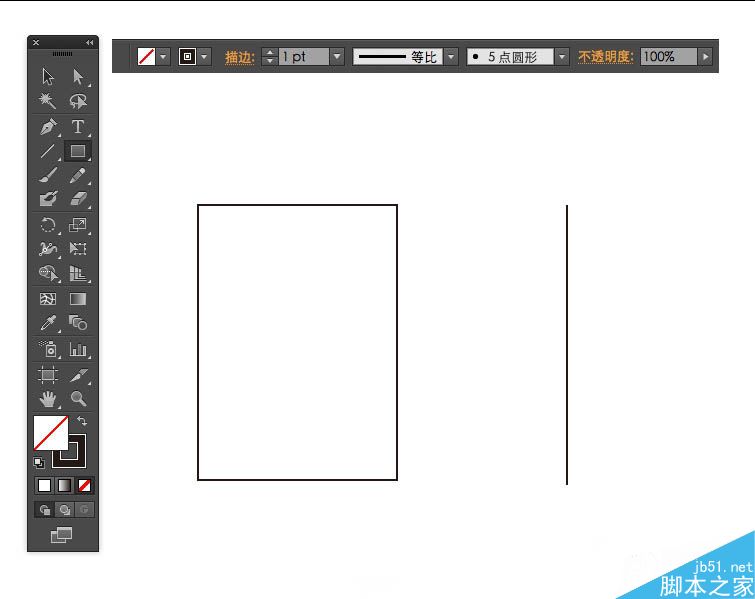This screenshot has height=599, width=755.
Task: Select the Free Transform tool
Action: pos(78,249)
